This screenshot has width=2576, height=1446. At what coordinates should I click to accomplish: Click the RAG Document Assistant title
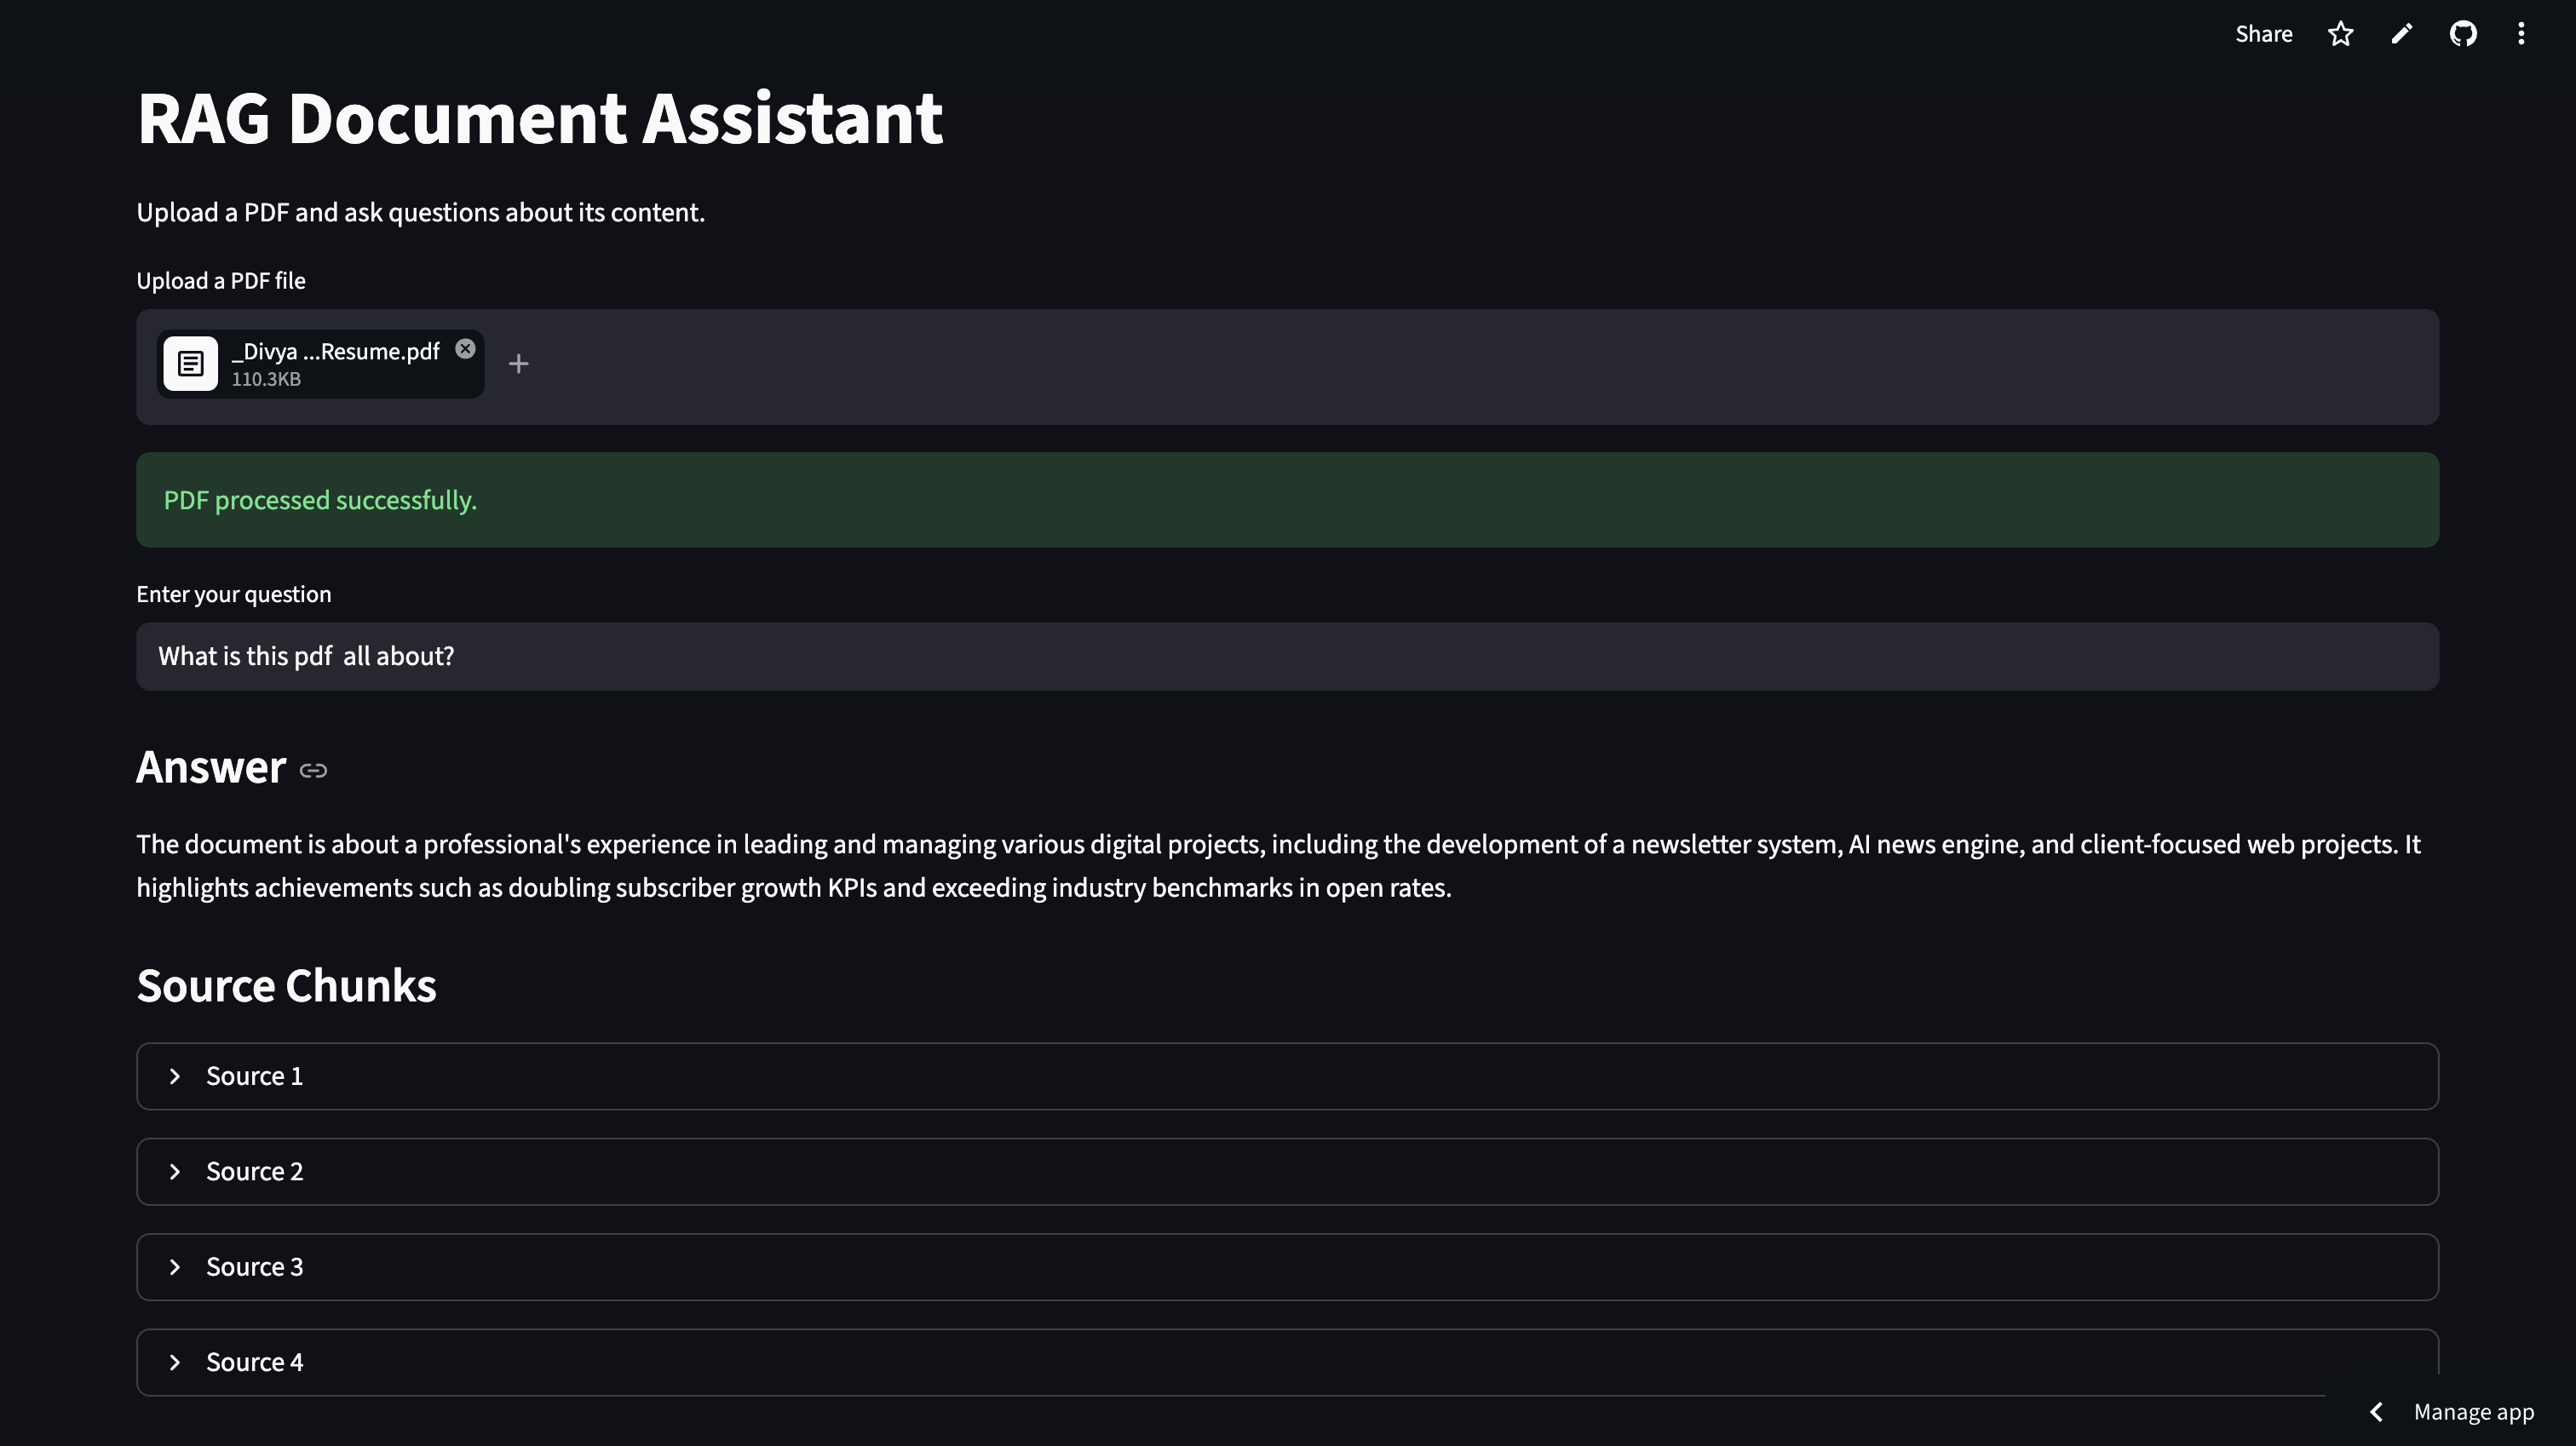coord(540,118)
